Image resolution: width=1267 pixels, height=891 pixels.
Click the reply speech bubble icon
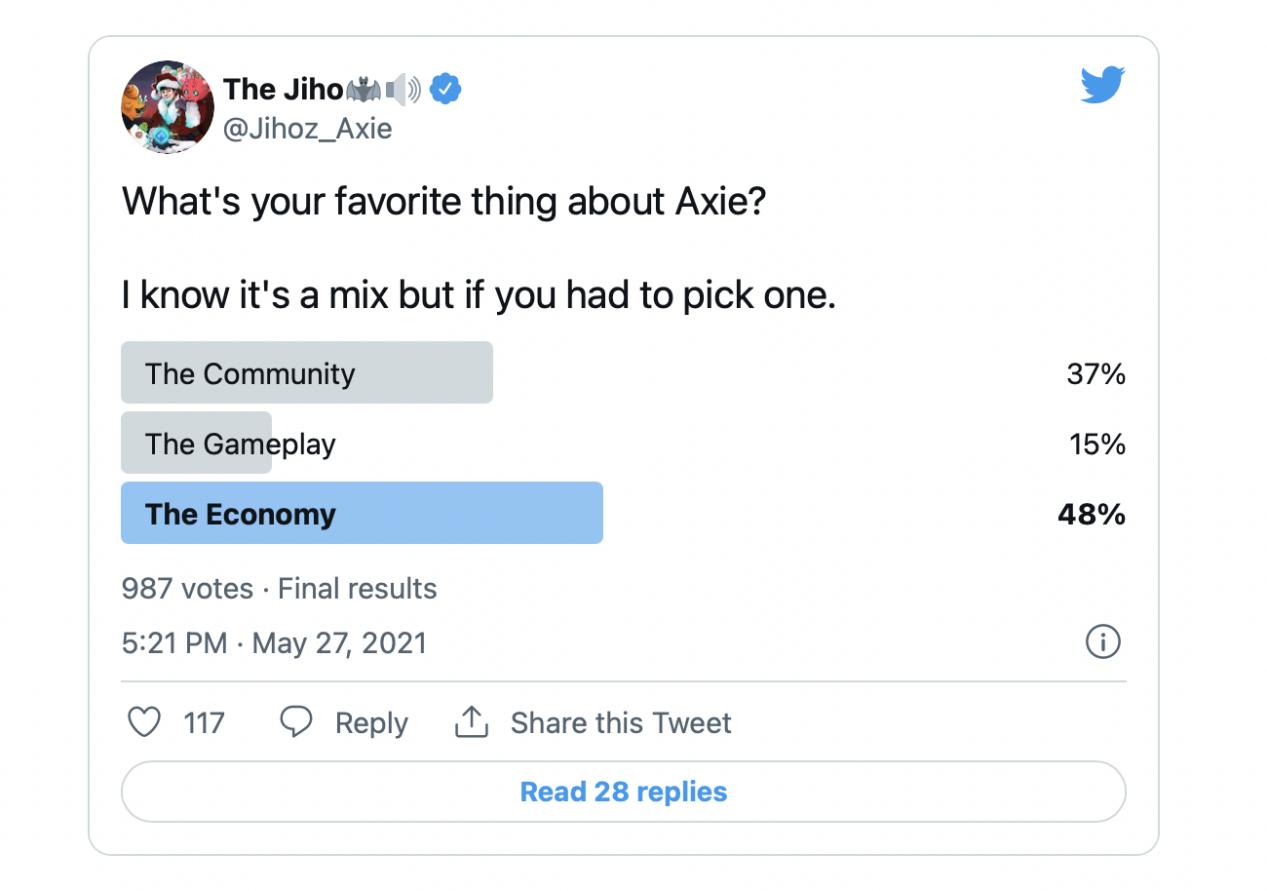(296, 722)
